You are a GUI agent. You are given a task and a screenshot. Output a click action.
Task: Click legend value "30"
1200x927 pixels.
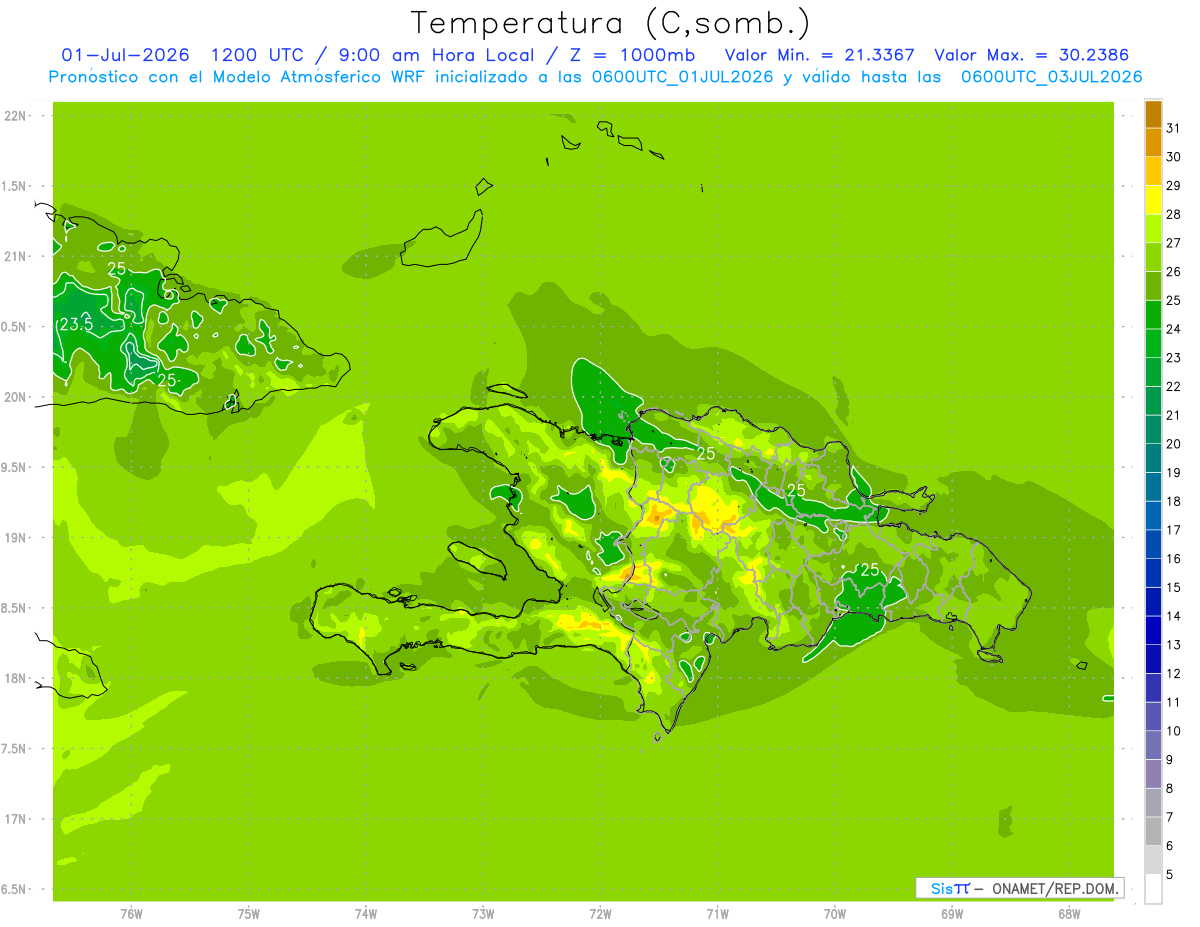[x=1173, y=157]
